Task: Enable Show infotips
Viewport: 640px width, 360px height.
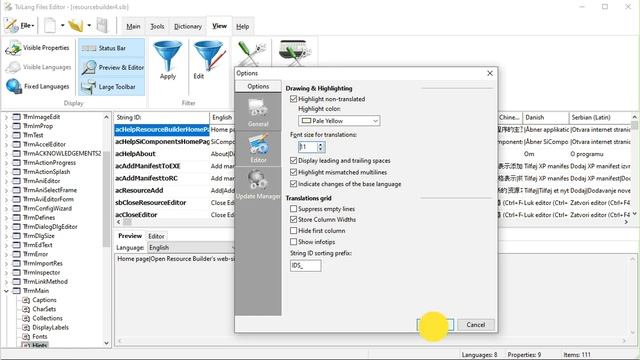Action: point(293,242)
